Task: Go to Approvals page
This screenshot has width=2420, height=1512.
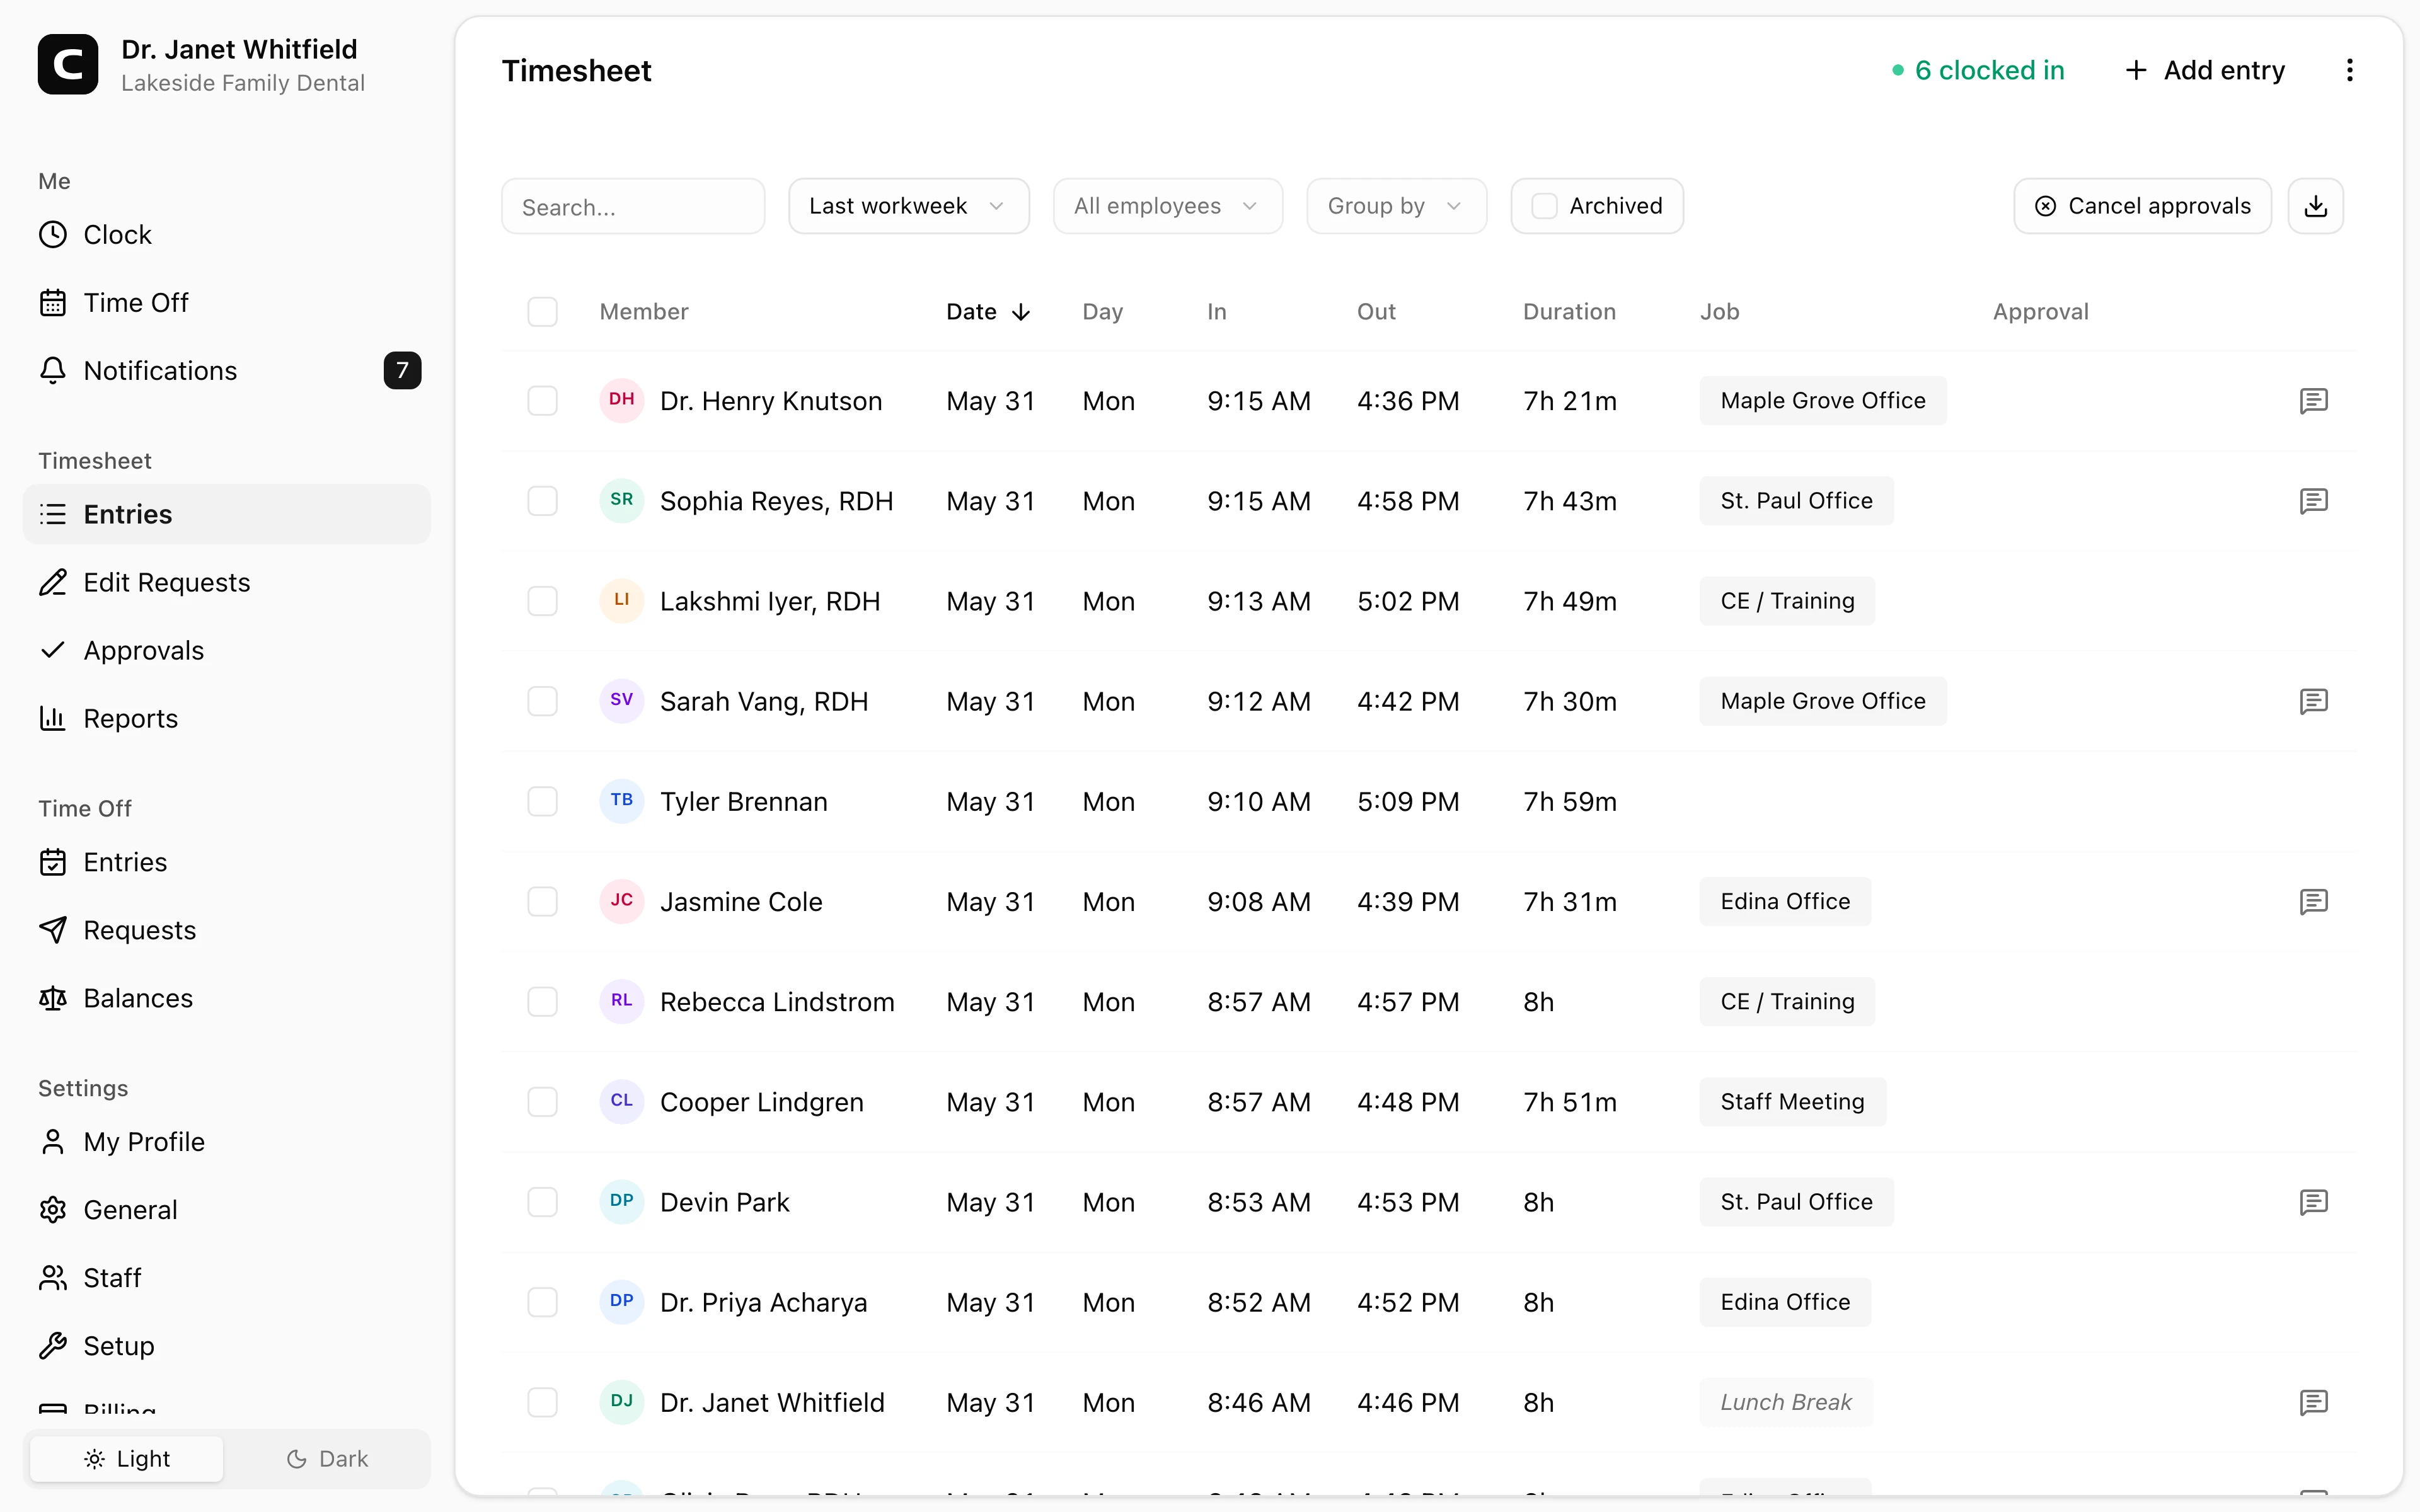Action: pyautogui.click(x=226, y=650)
